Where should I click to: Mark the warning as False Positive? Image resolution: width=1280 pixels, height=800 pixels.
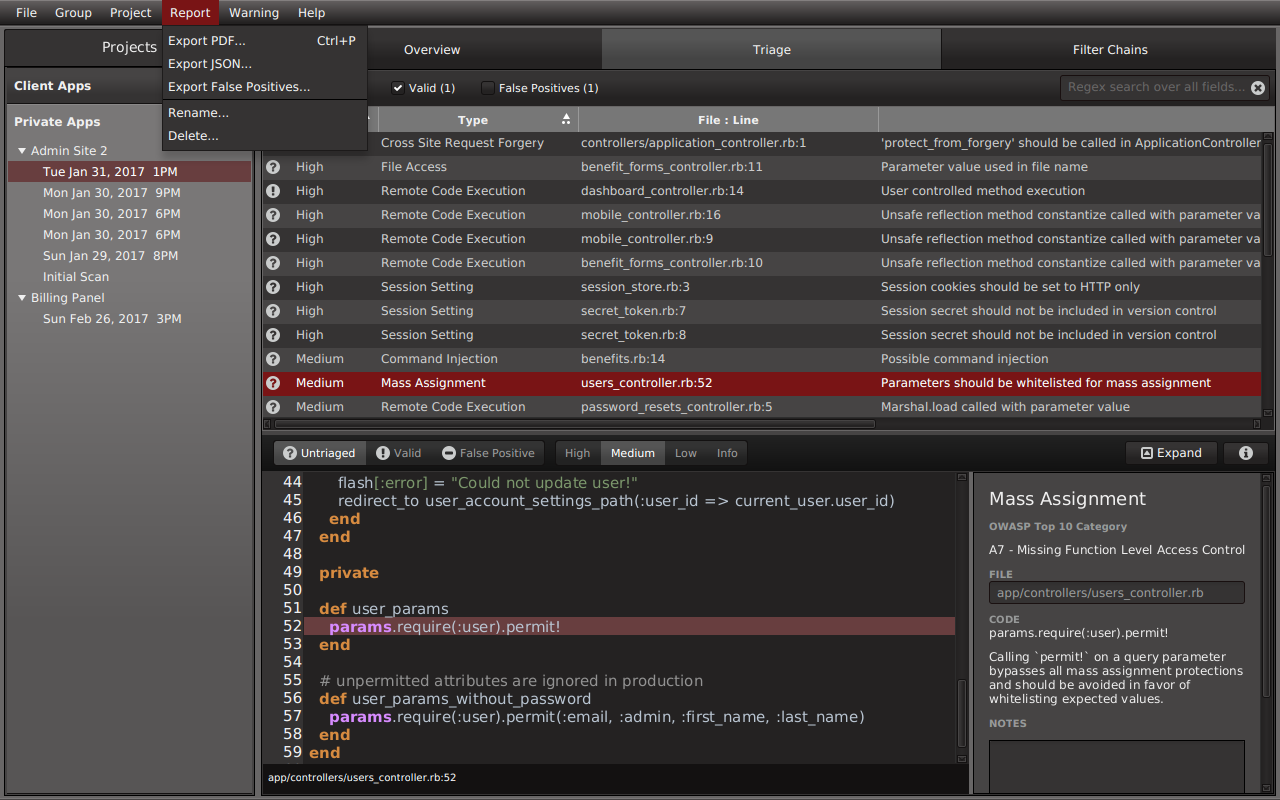pyautogui.click(x=488, y=453)
